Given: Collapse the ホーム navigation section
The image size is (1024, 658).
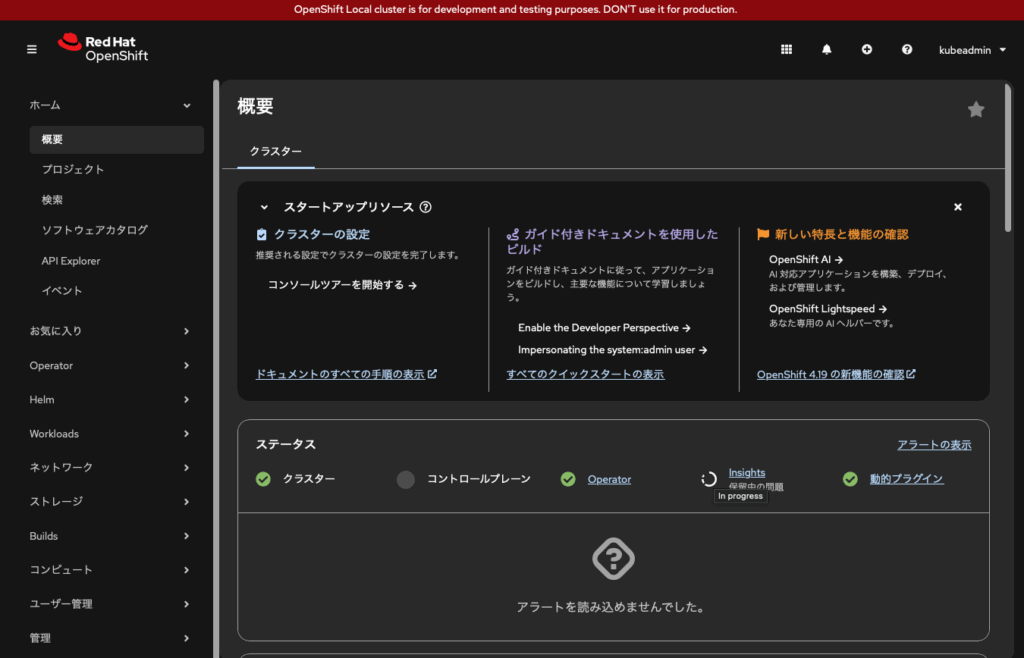Looking at the screenshot, I should click(109, 105).
